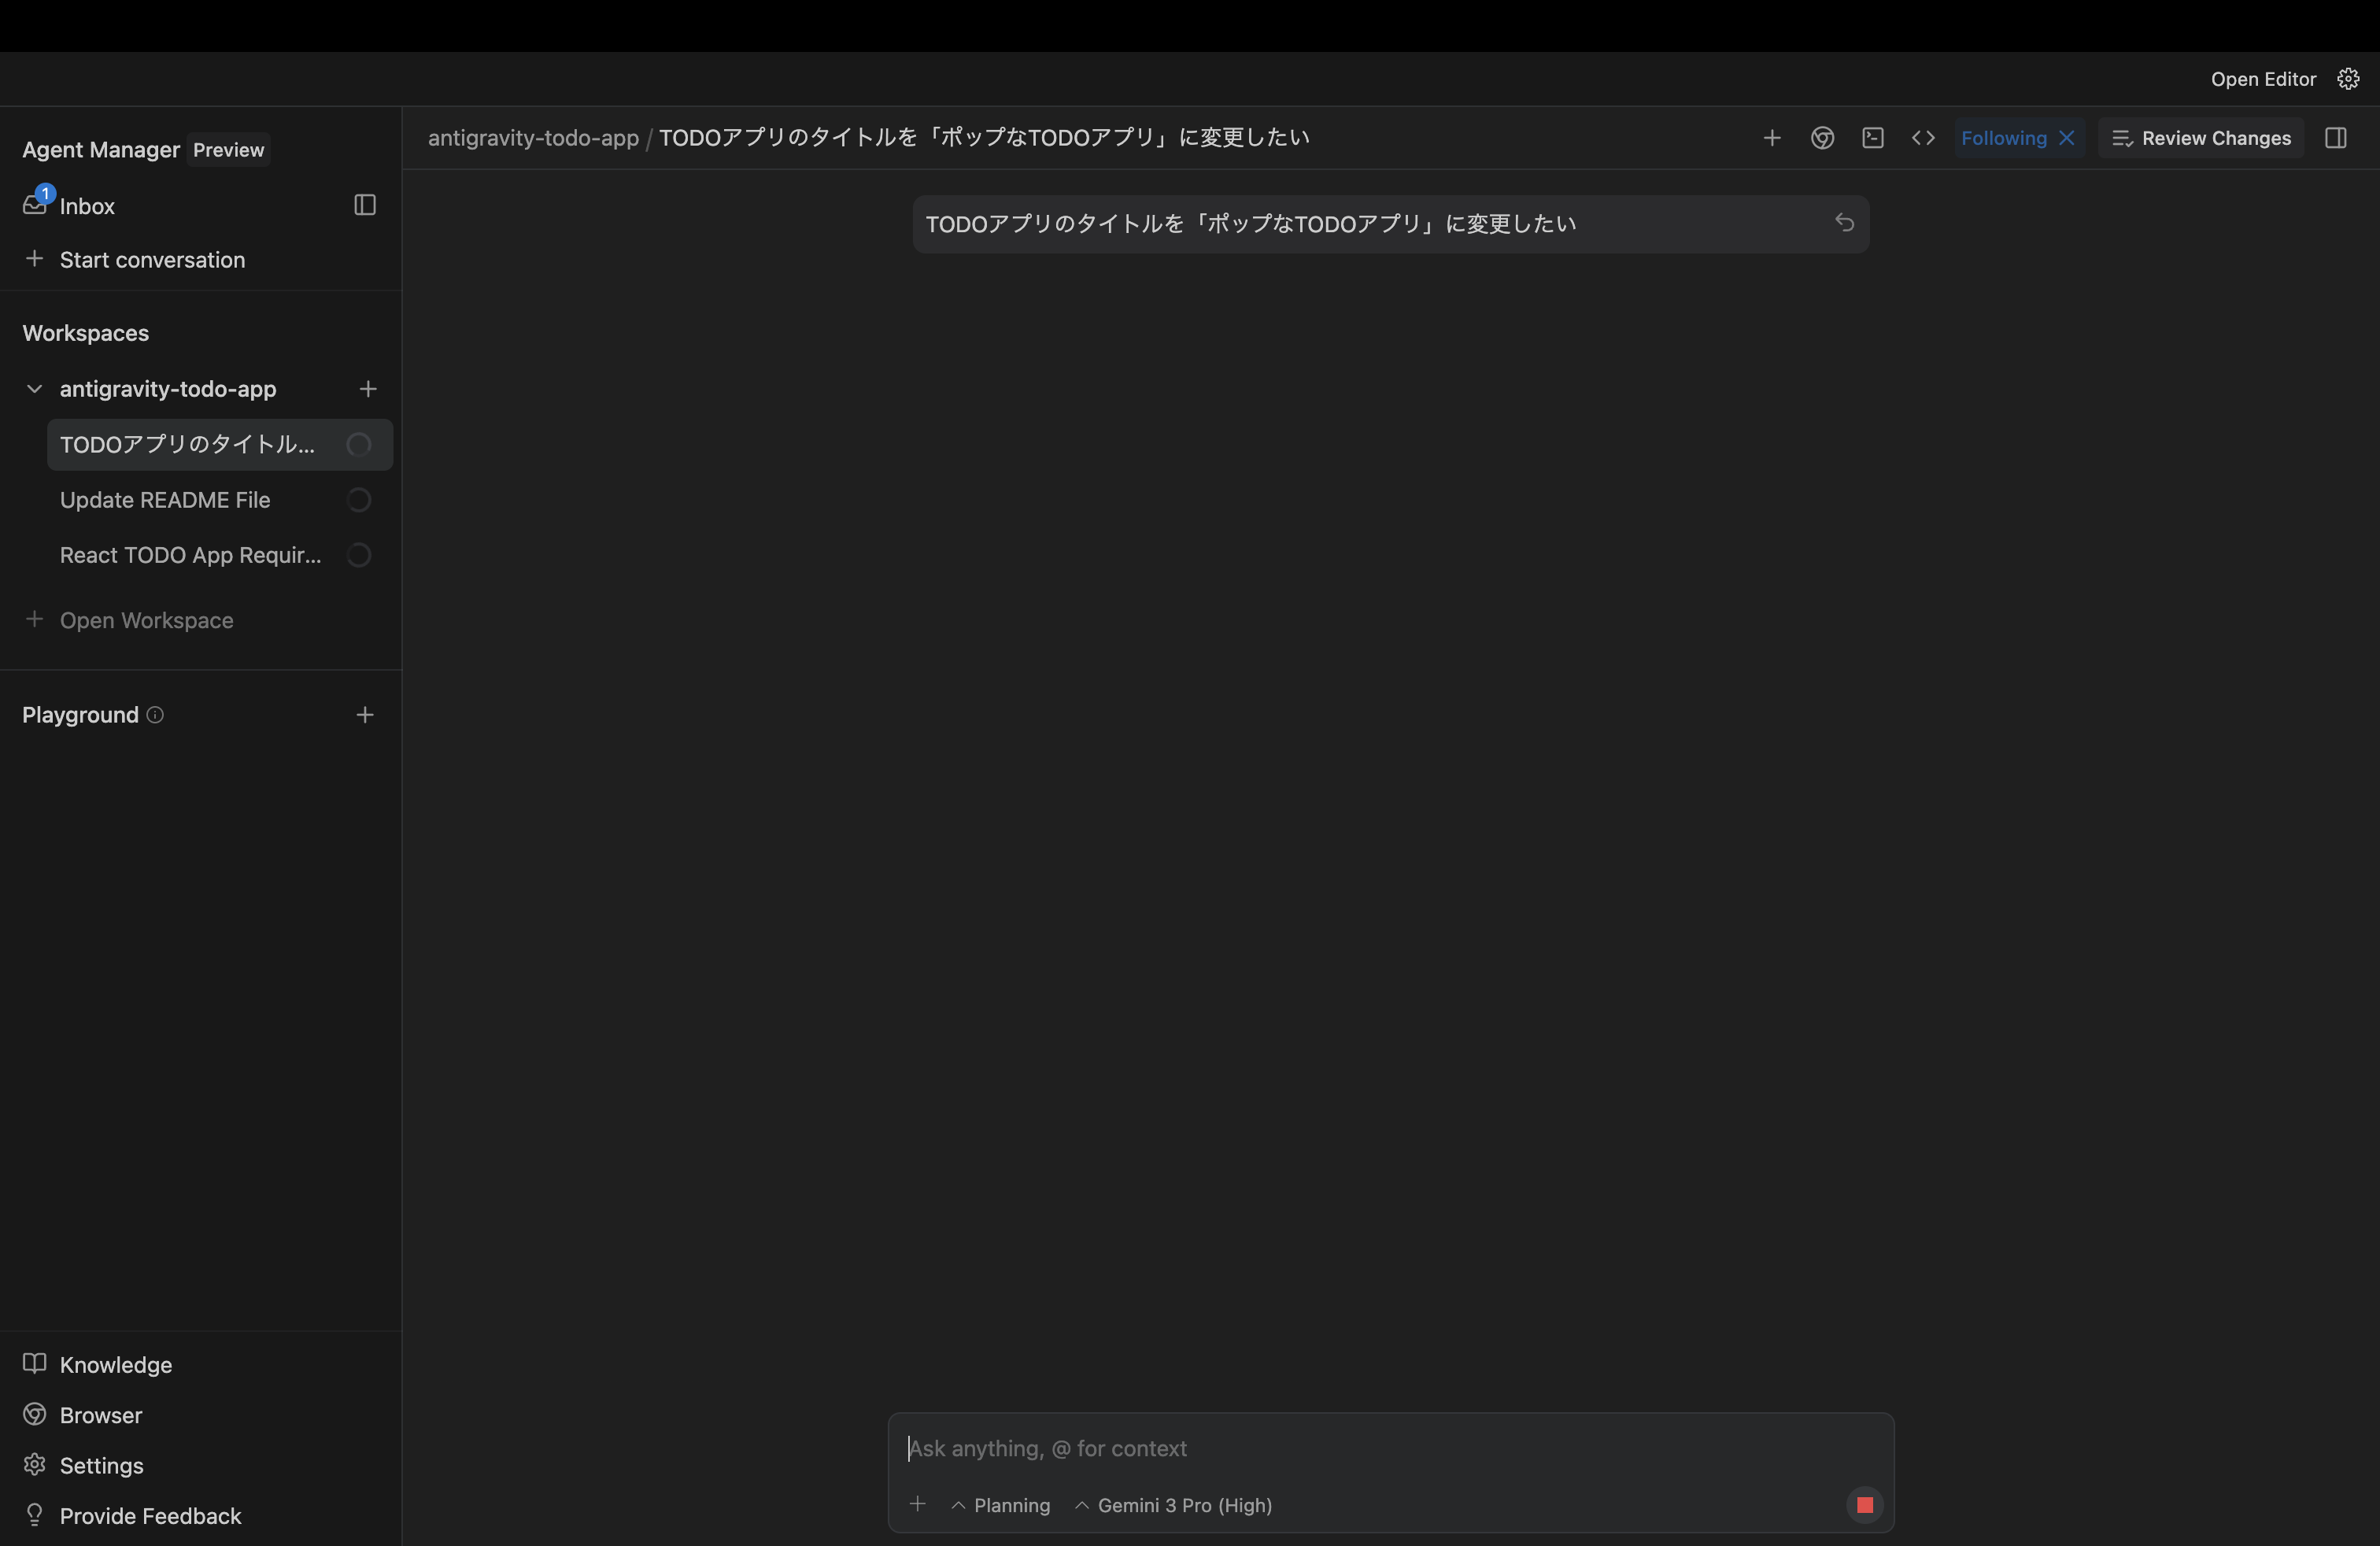Viewport: 2380px width, 1546px height.
Task: Stop generation with the red stop button
Action: click(1864, 1505)
